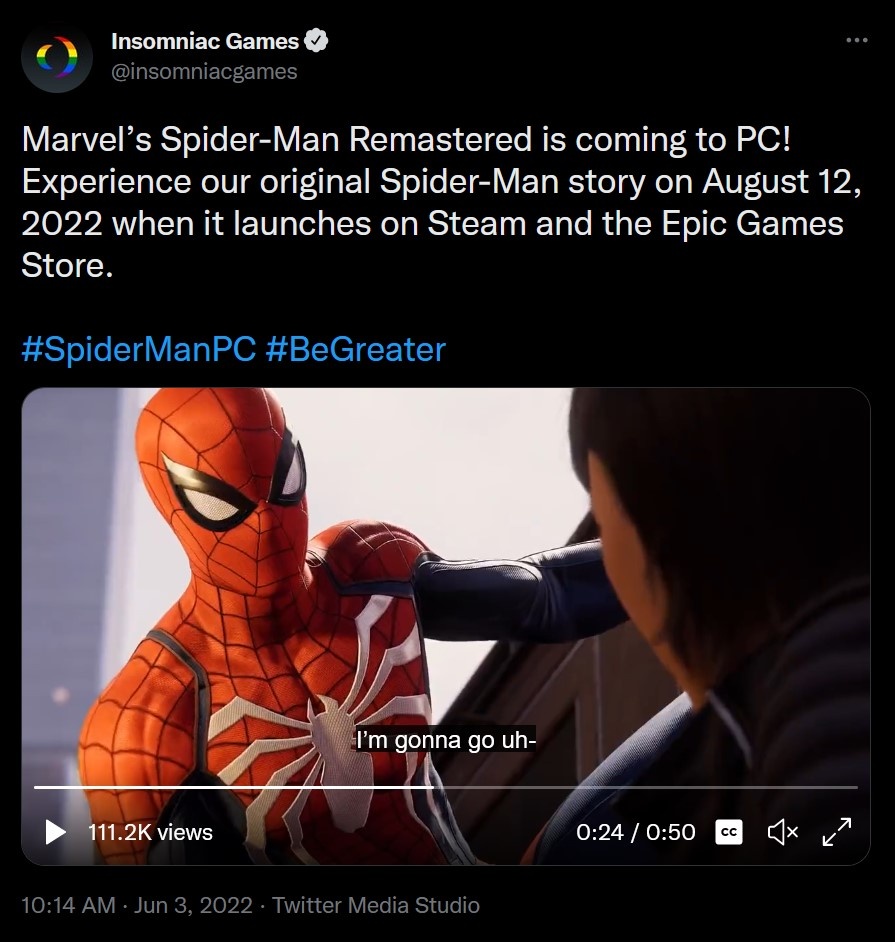The width and height of the screenshot is (895, 942).
Task: Play the Spider-Man video
Action: coord(56,831)
